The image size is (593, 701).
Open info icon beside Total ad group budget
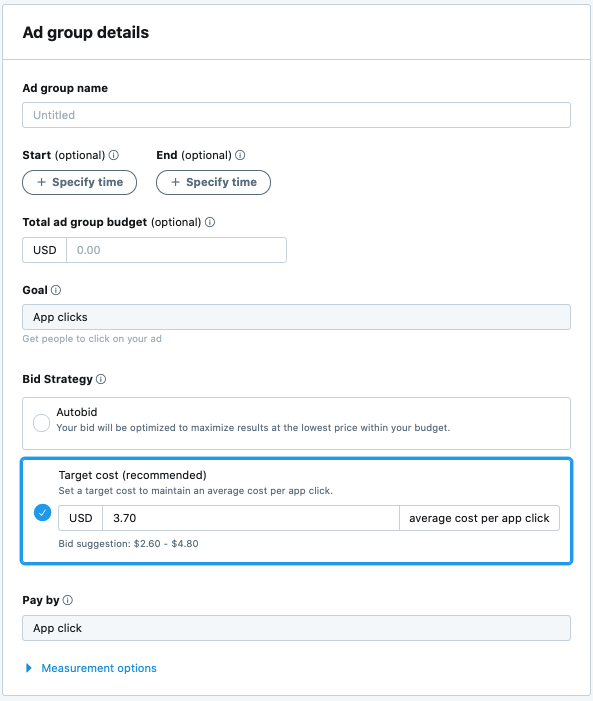pos(210,222)
